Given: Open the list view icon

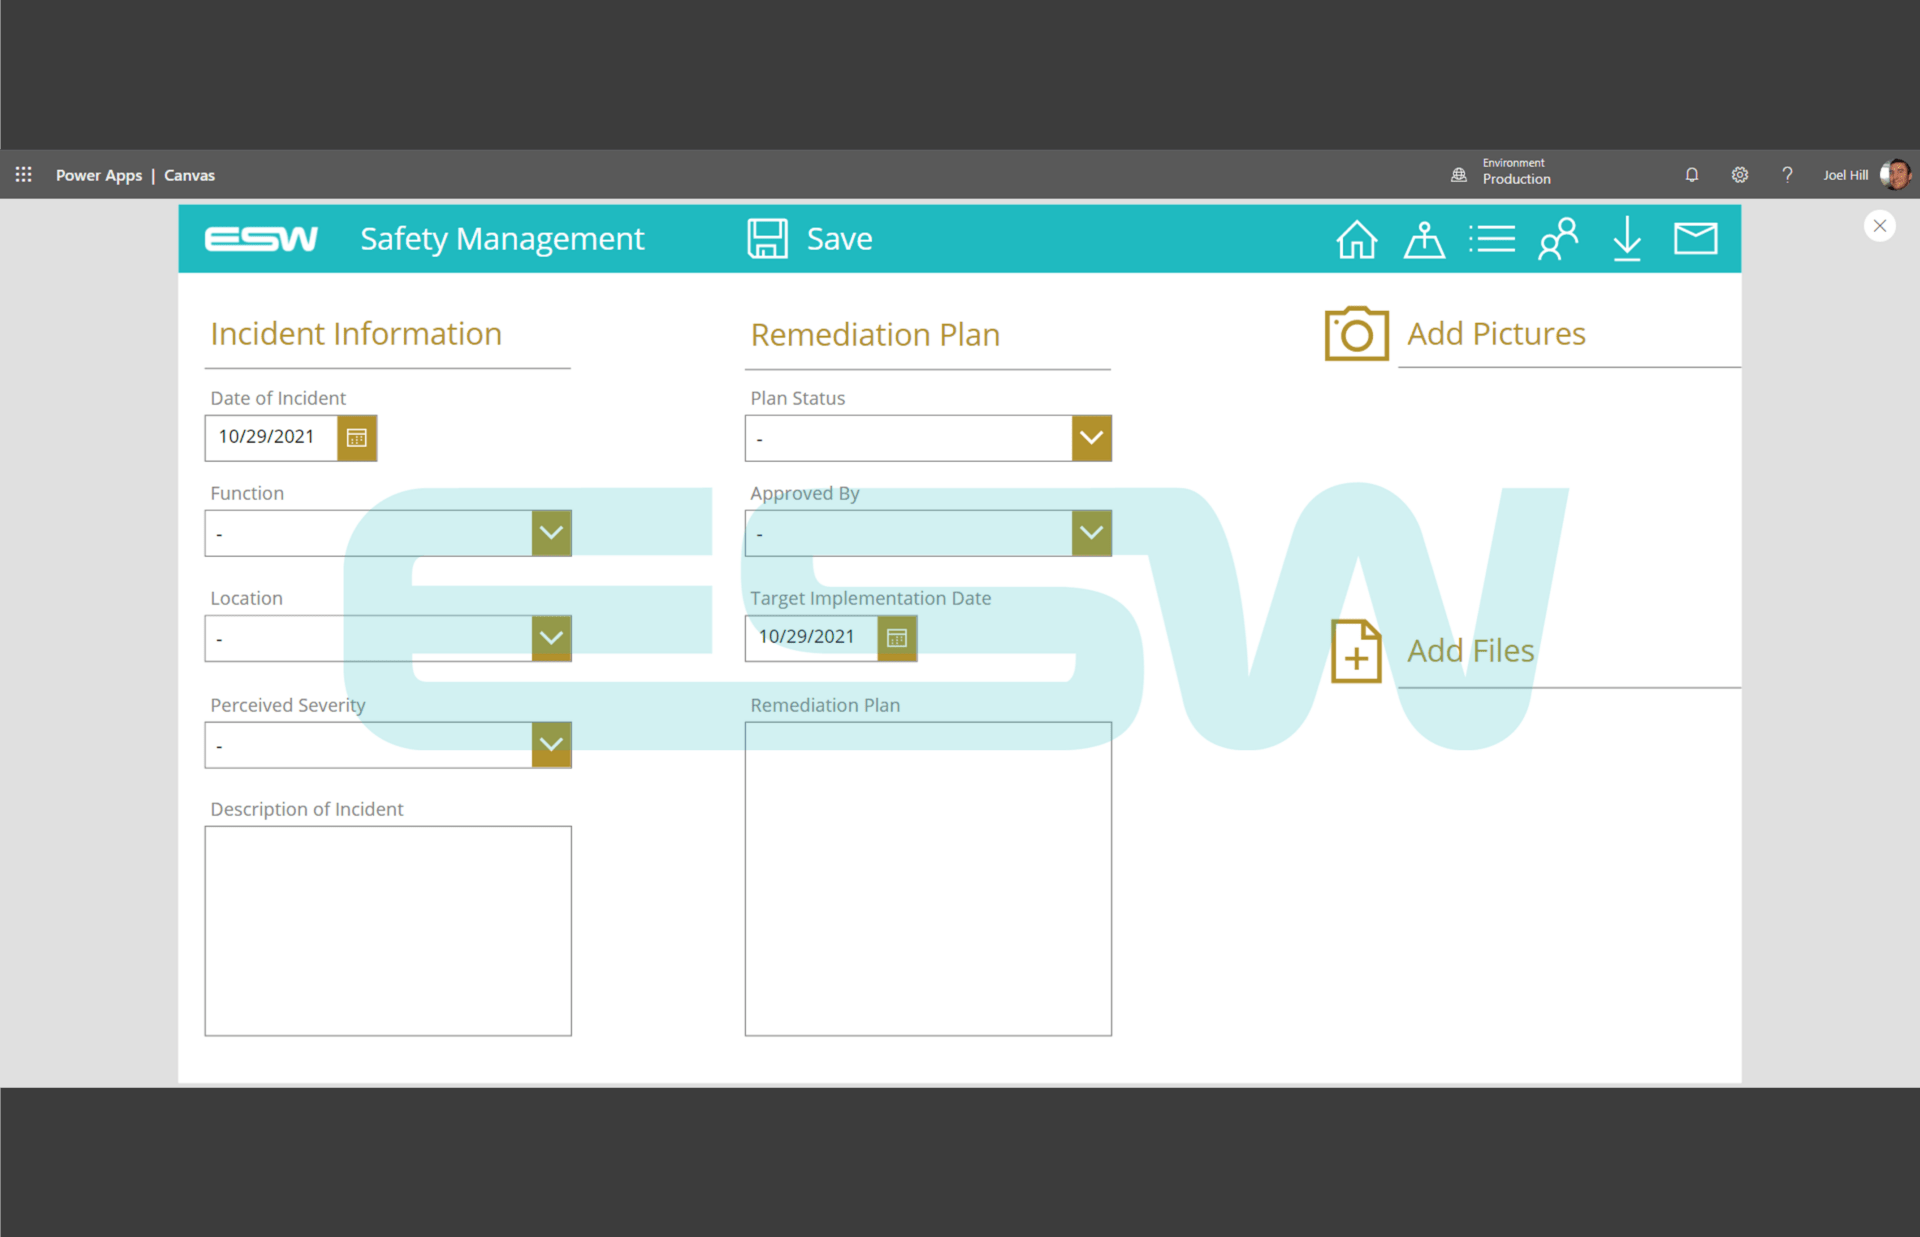Looking at the screenshot, I should pos(1492,238).
